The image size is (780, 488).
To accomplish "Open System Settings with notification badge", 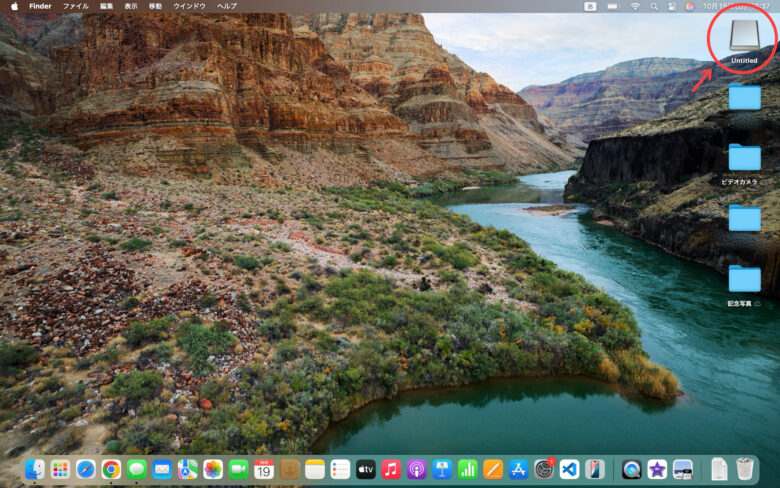I will [544, 469].
